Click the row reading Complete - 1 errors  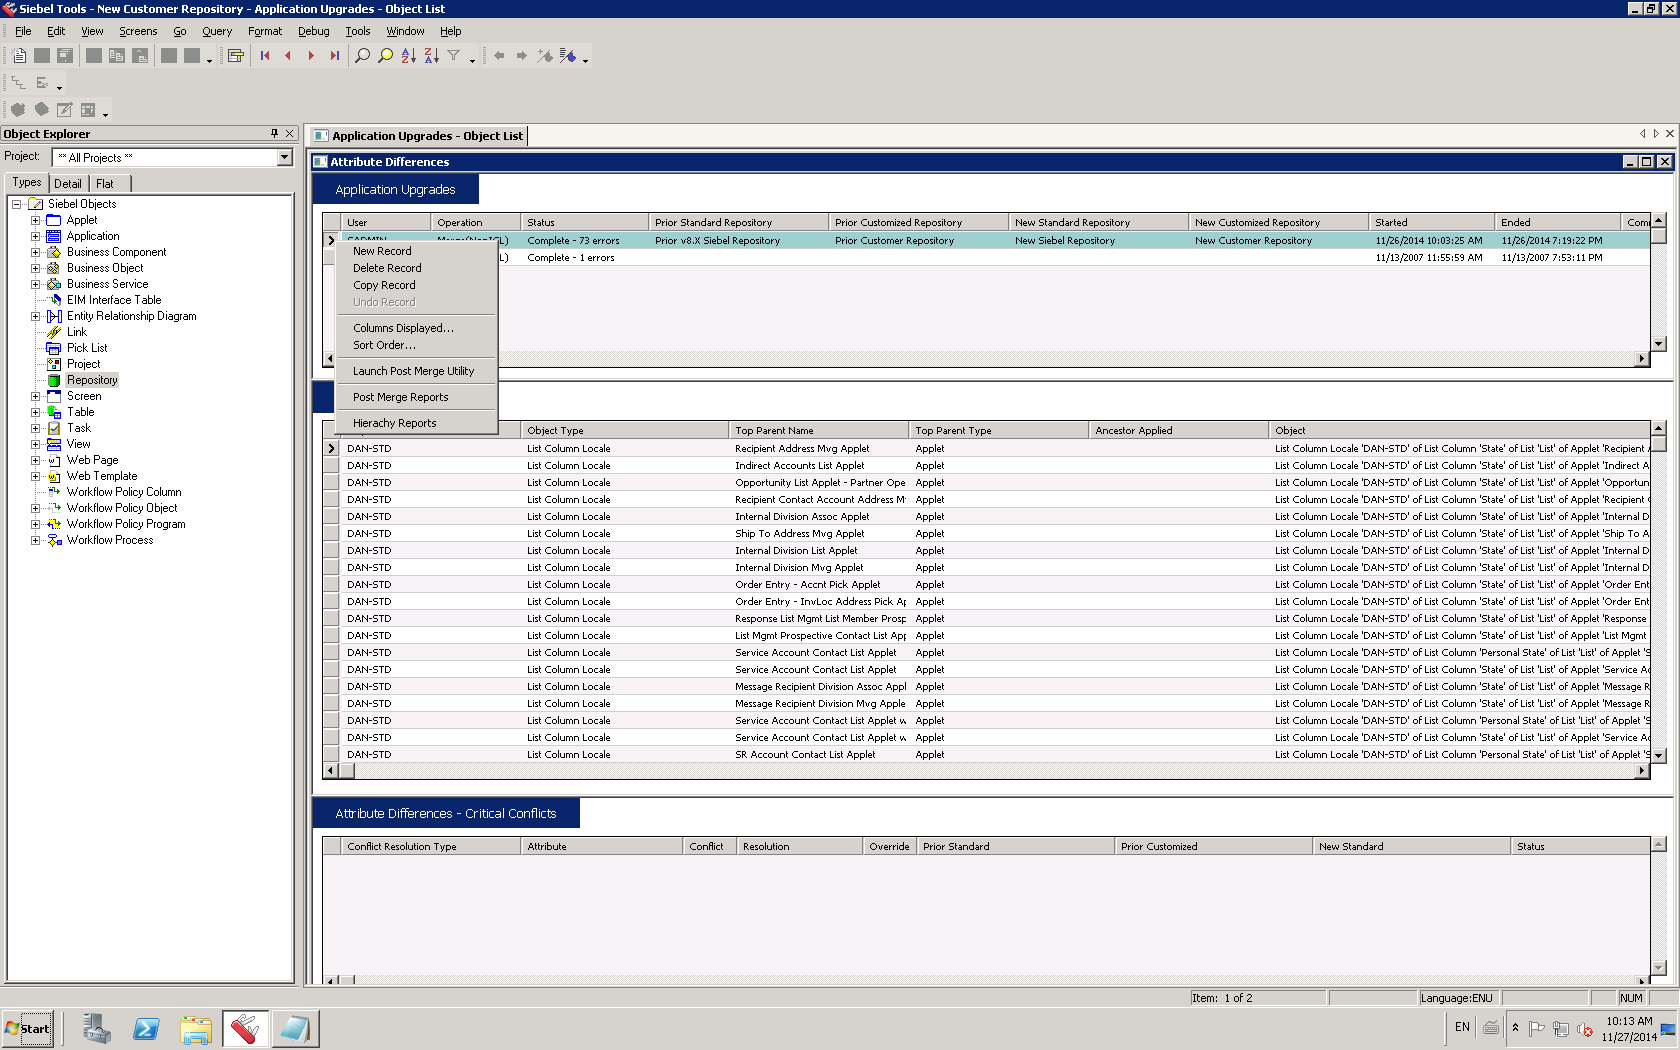986,258
